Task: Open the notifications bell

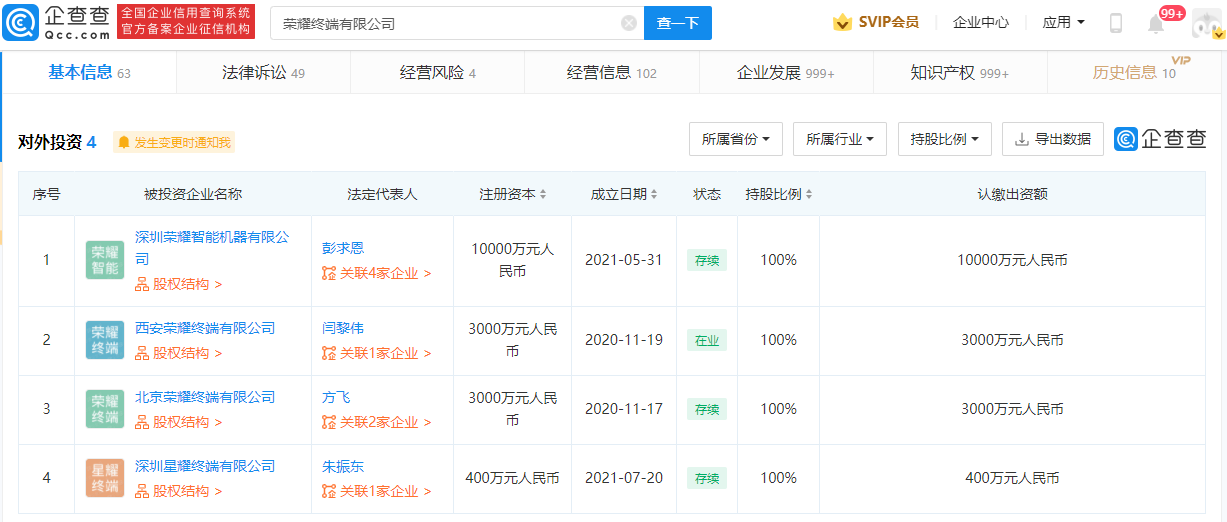Action: 1156,23
